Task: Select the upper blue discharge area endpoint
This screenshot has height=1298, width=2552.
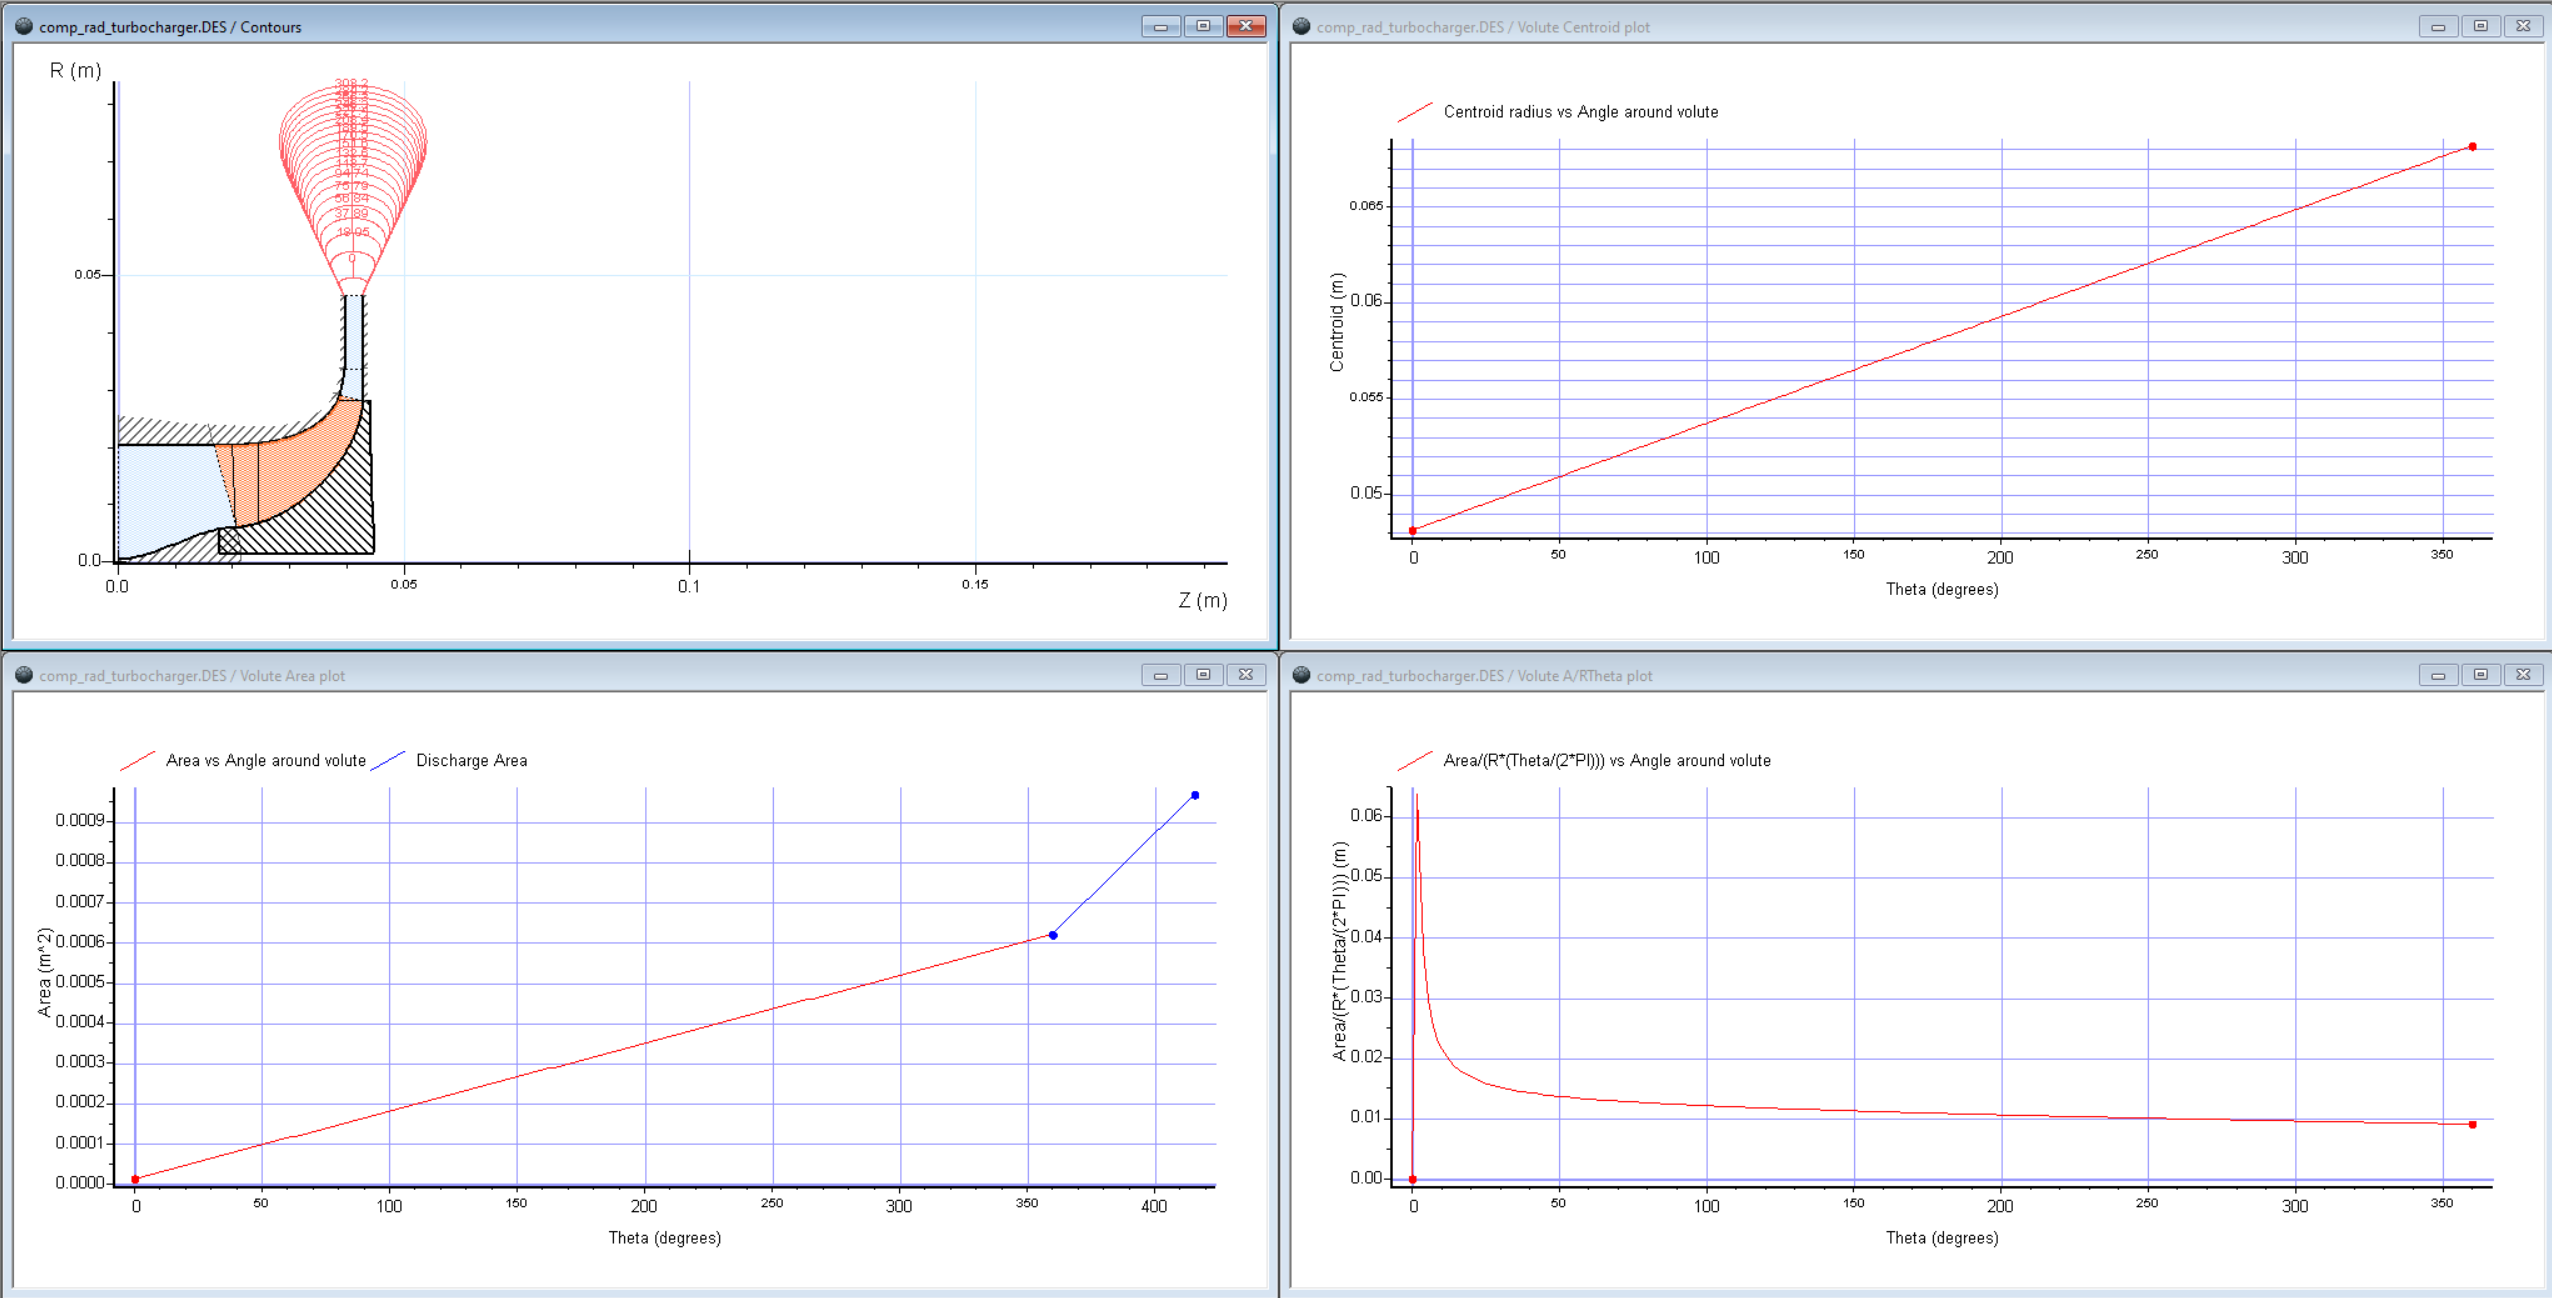Action: (1195, 795)
